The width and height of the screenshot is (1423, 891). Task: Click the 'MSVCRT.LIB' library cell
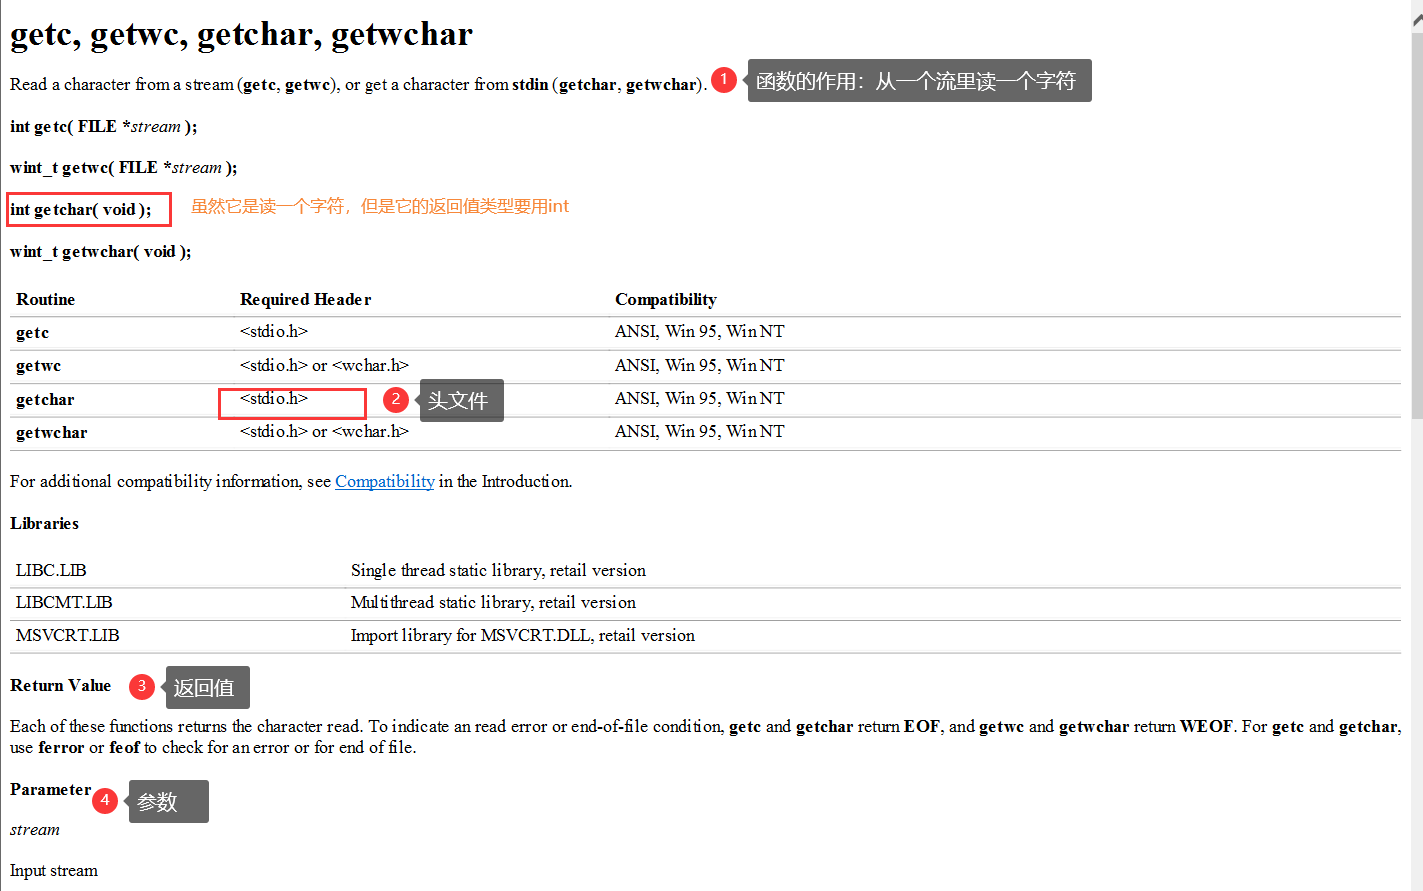[x=68, y=636]
